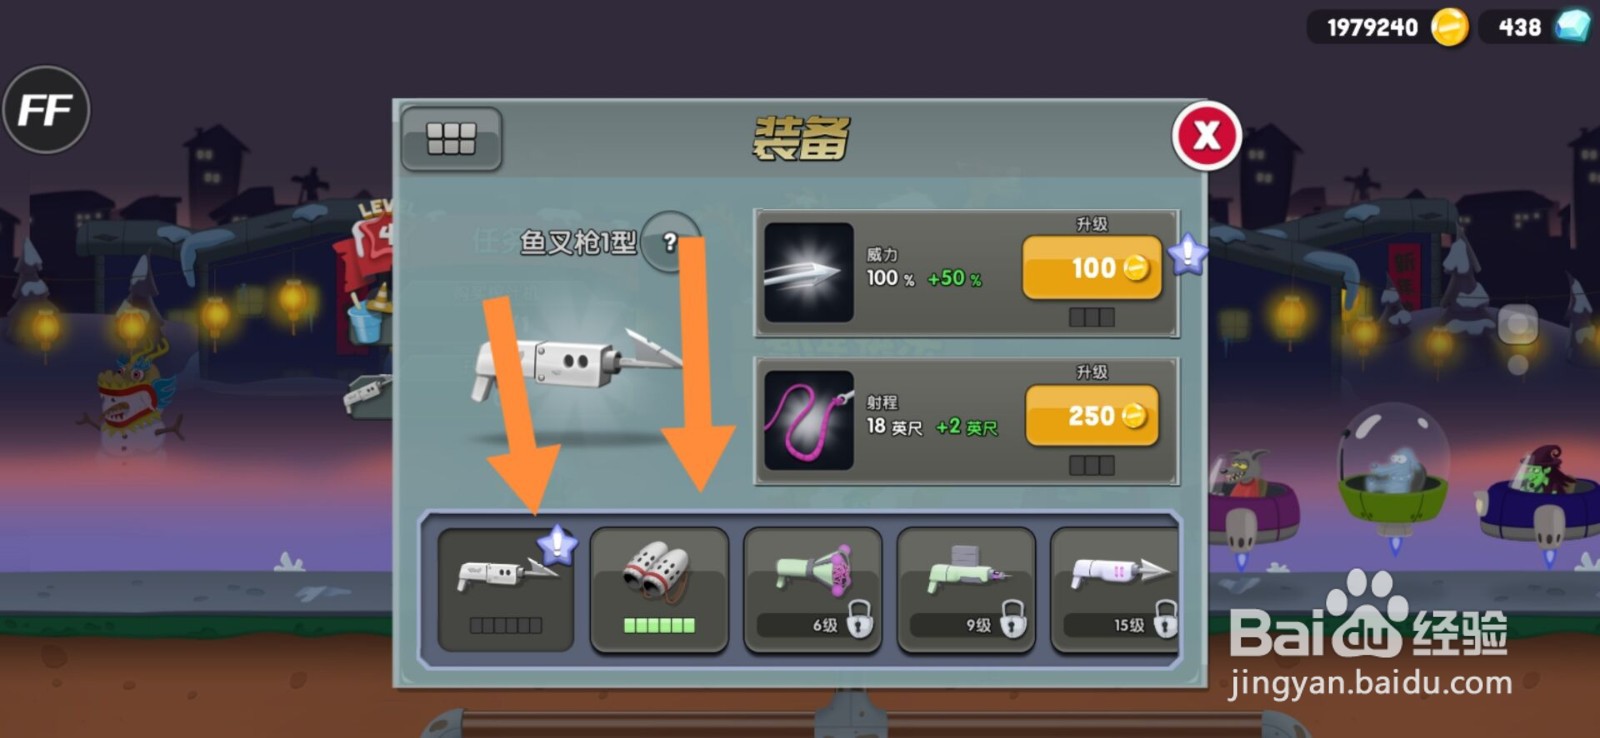Screen dimensions: 1600x738
Task: Select the weapon locked at level 15
Action: pyautogui.click(x=1114, y=590)
